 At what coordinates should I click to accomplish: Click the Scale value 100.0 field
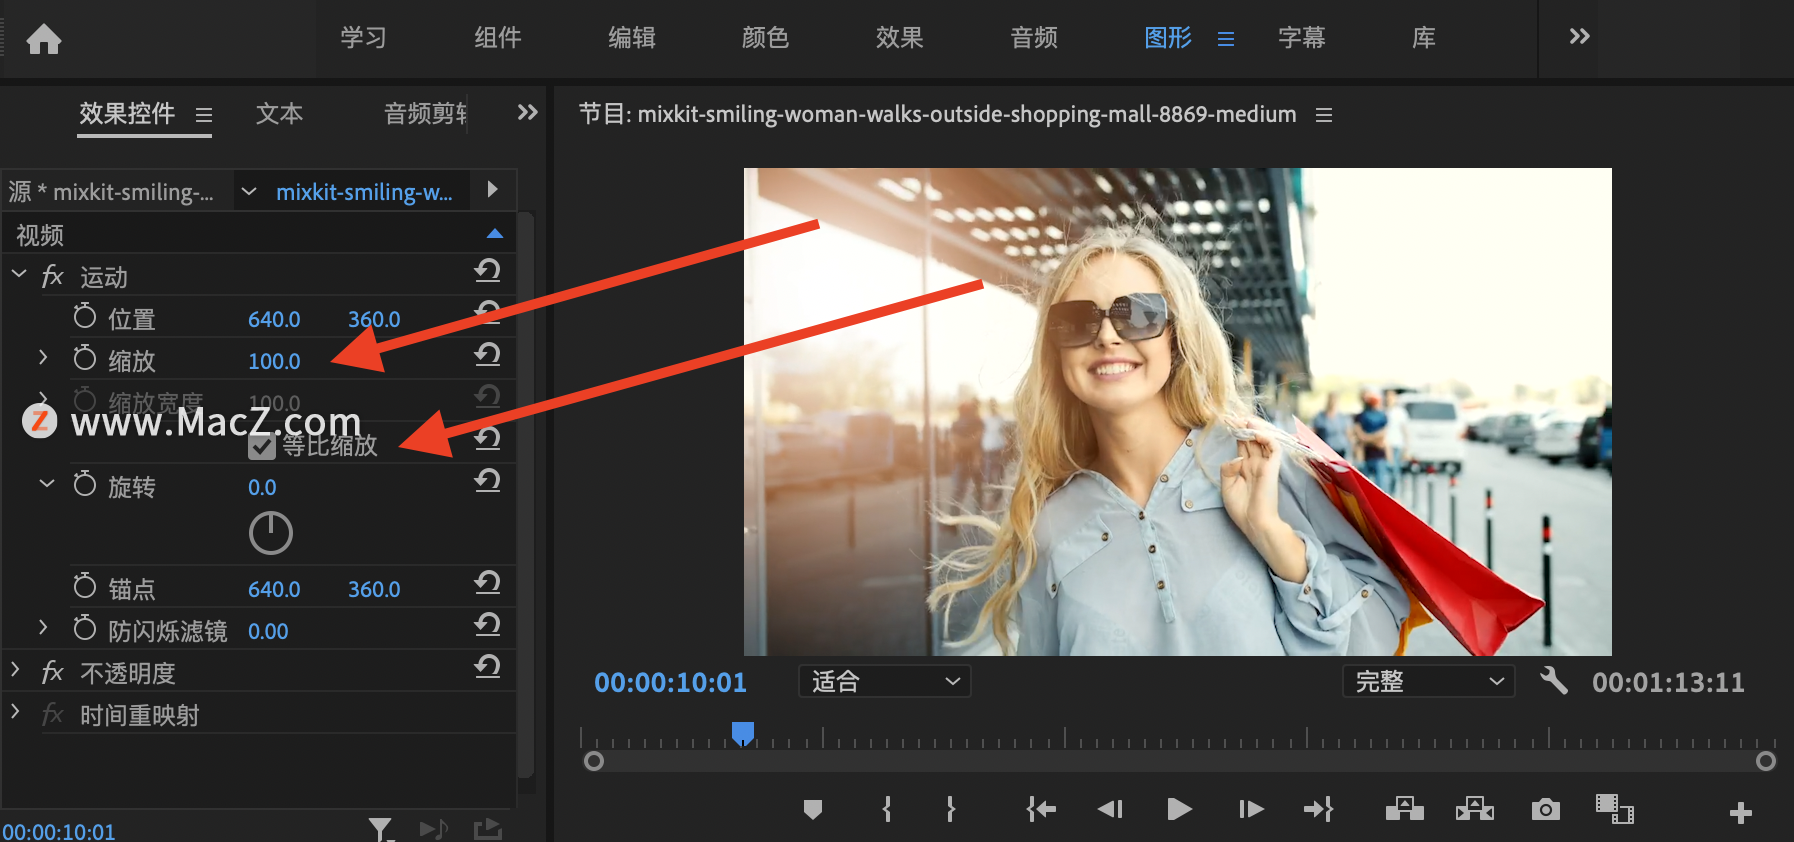pos(274,361)
